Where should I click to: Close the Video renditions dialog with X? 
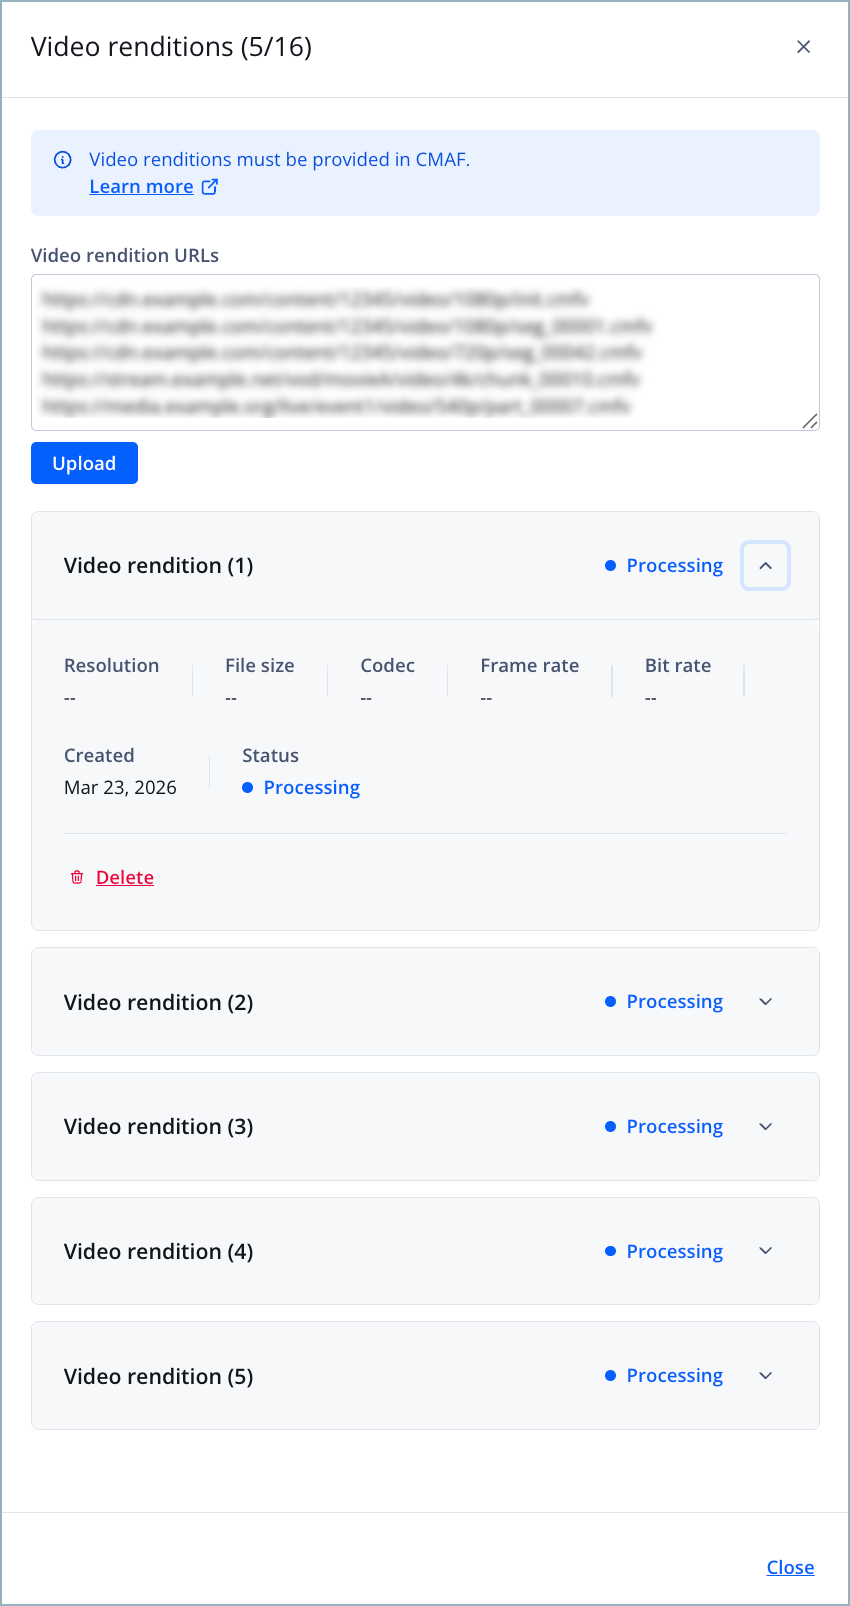(803, 47)
